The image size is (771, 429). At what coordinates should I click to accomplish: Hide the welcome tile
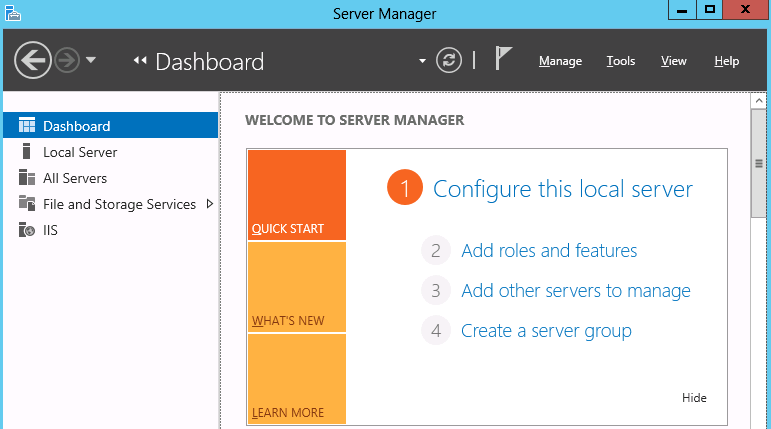(x=694, y=398)
